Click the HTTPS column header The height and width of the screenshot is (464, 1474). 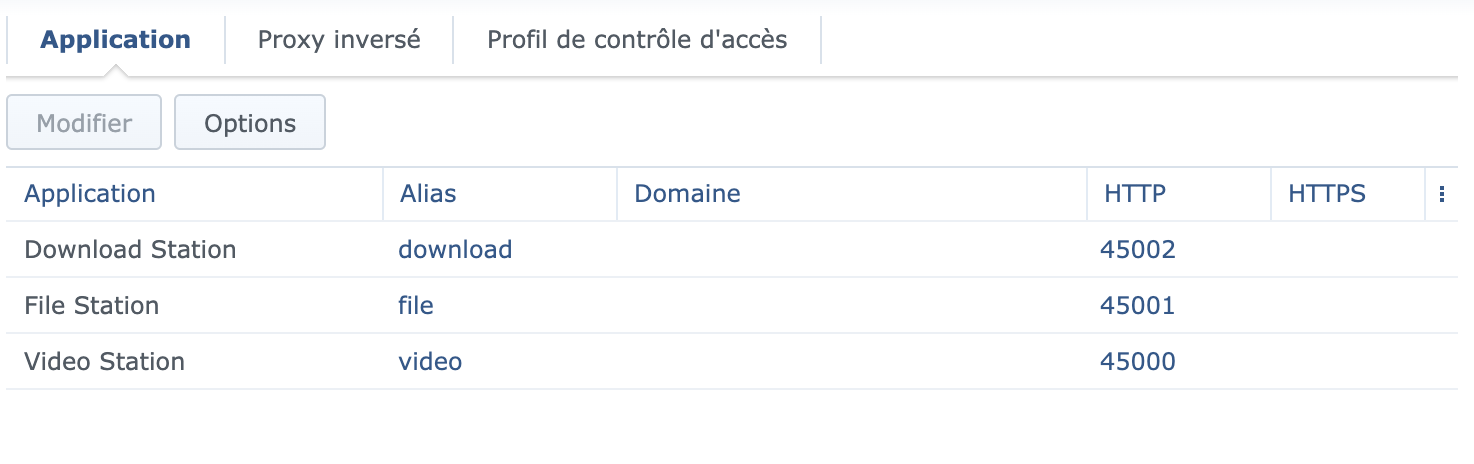click(x=1326, y=194)
